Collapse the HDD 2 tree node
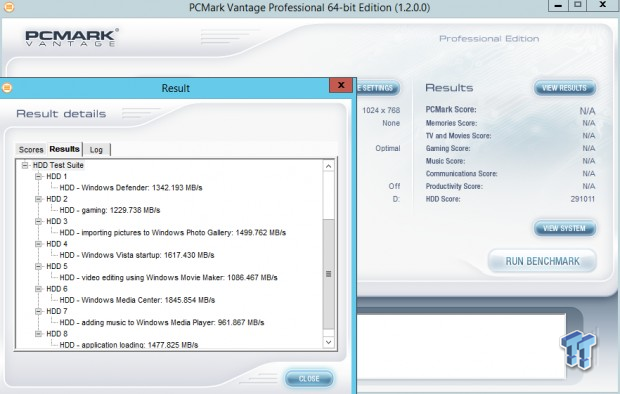The width and height of the screenshot is (620, 394). click(x=38, y=199)
